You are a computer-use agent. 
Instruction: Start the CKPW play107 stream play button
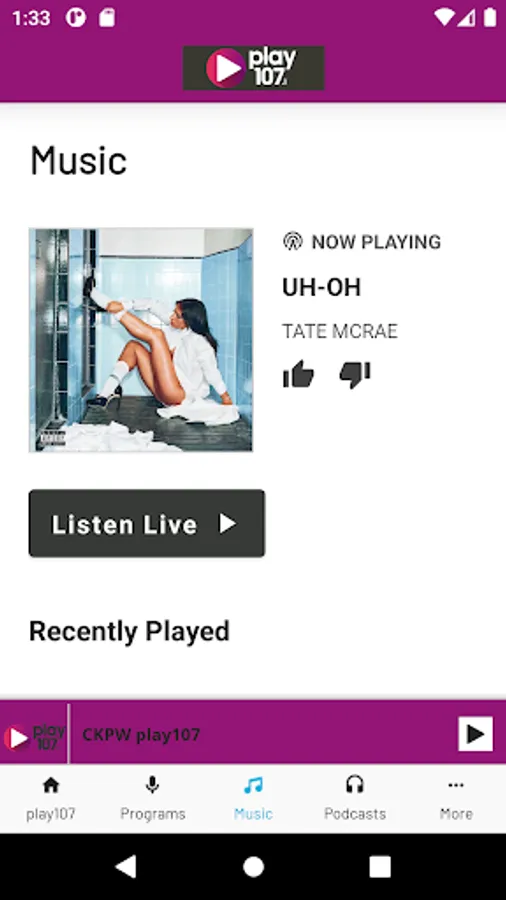coord(476,734)
